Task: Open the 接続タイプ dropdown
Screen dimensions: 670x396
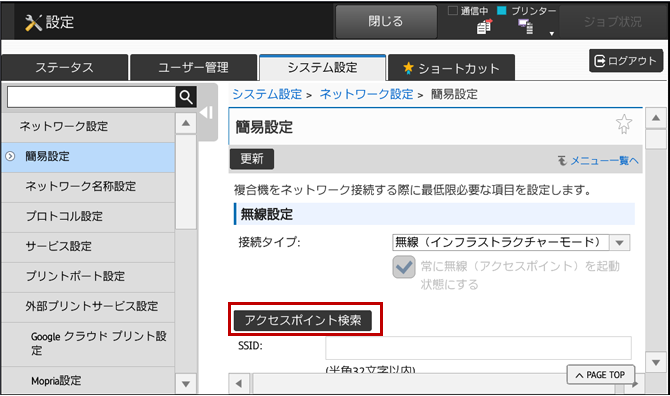Action: (511, 243)
